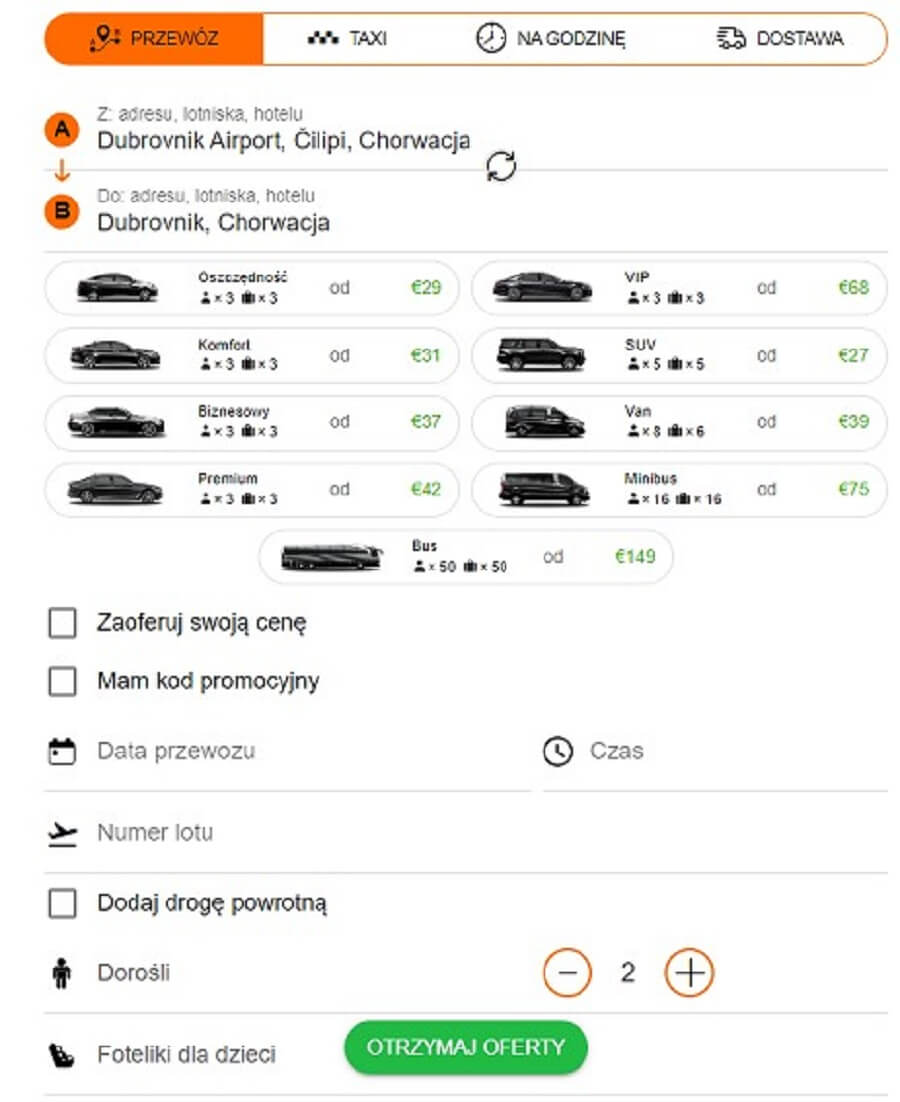Check the Dodaj drogę powrotną box
The image size is (900, 1102).
point(63,904)
